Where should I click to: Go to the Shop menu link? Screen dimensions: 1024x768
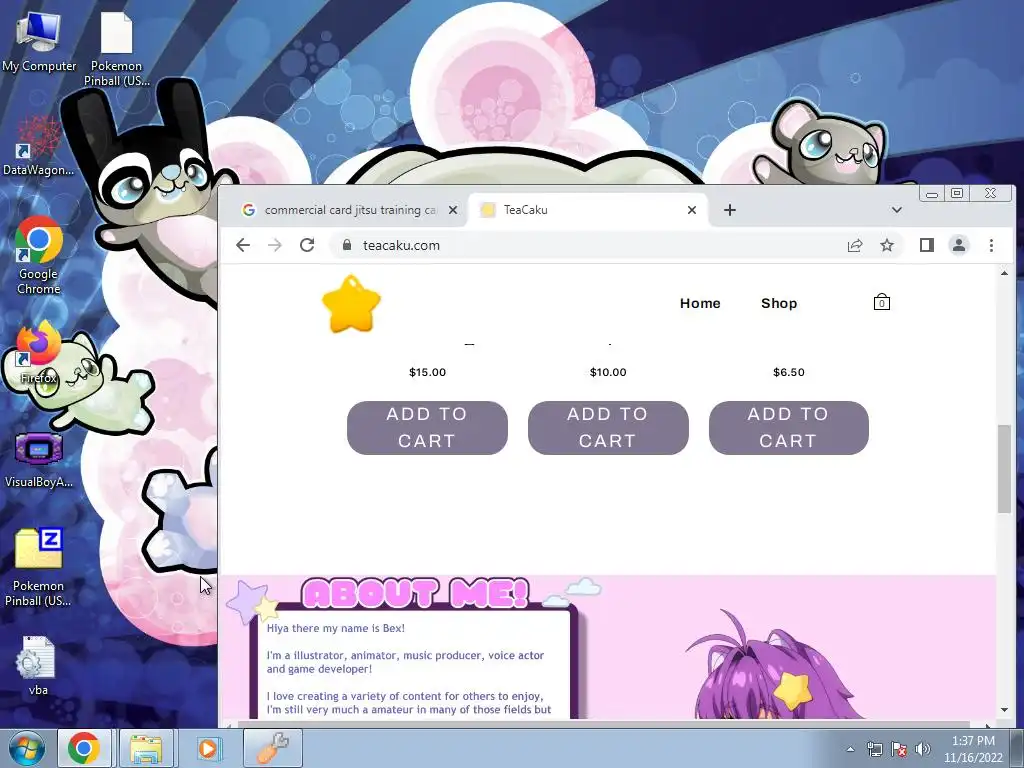(x=779, y=303)
